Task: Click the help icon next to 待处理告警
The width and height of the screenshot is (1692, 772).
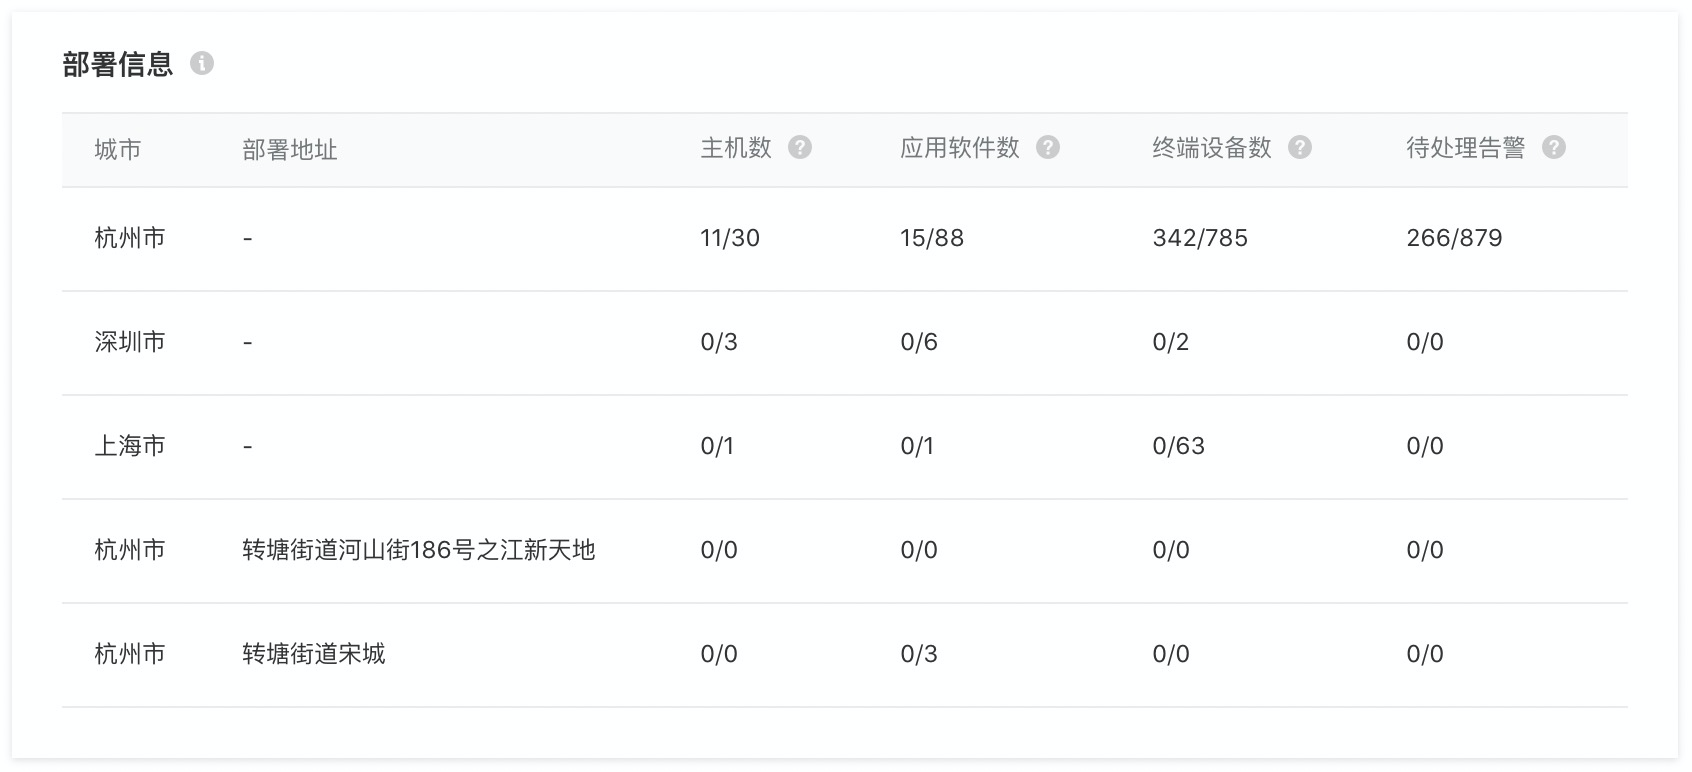Action: [x=1554, y=147]
